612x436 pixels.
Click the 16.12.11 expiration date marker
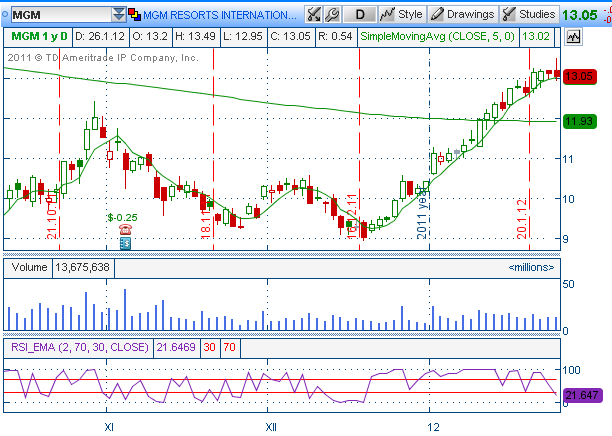pos(352,216)
